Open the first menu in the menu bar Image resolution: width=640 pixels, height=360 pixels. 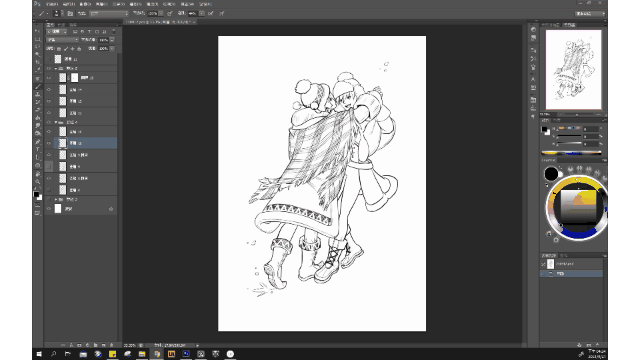tap(52, 4)
